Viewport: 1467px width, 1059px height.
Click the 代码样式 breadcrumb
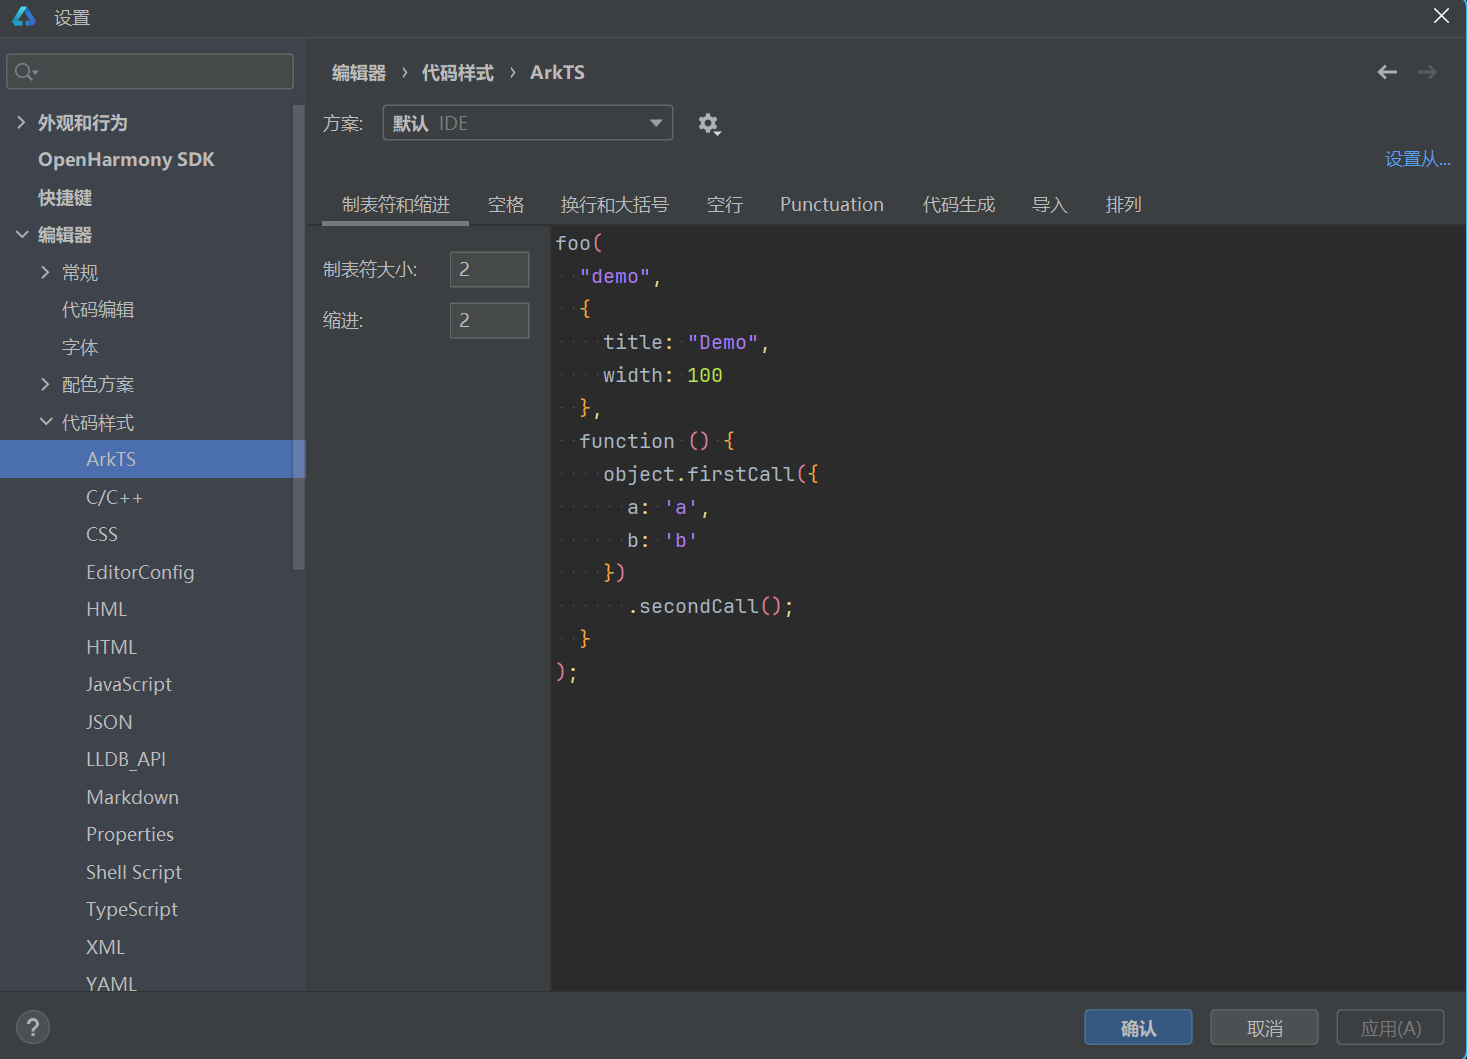point(458,73)
